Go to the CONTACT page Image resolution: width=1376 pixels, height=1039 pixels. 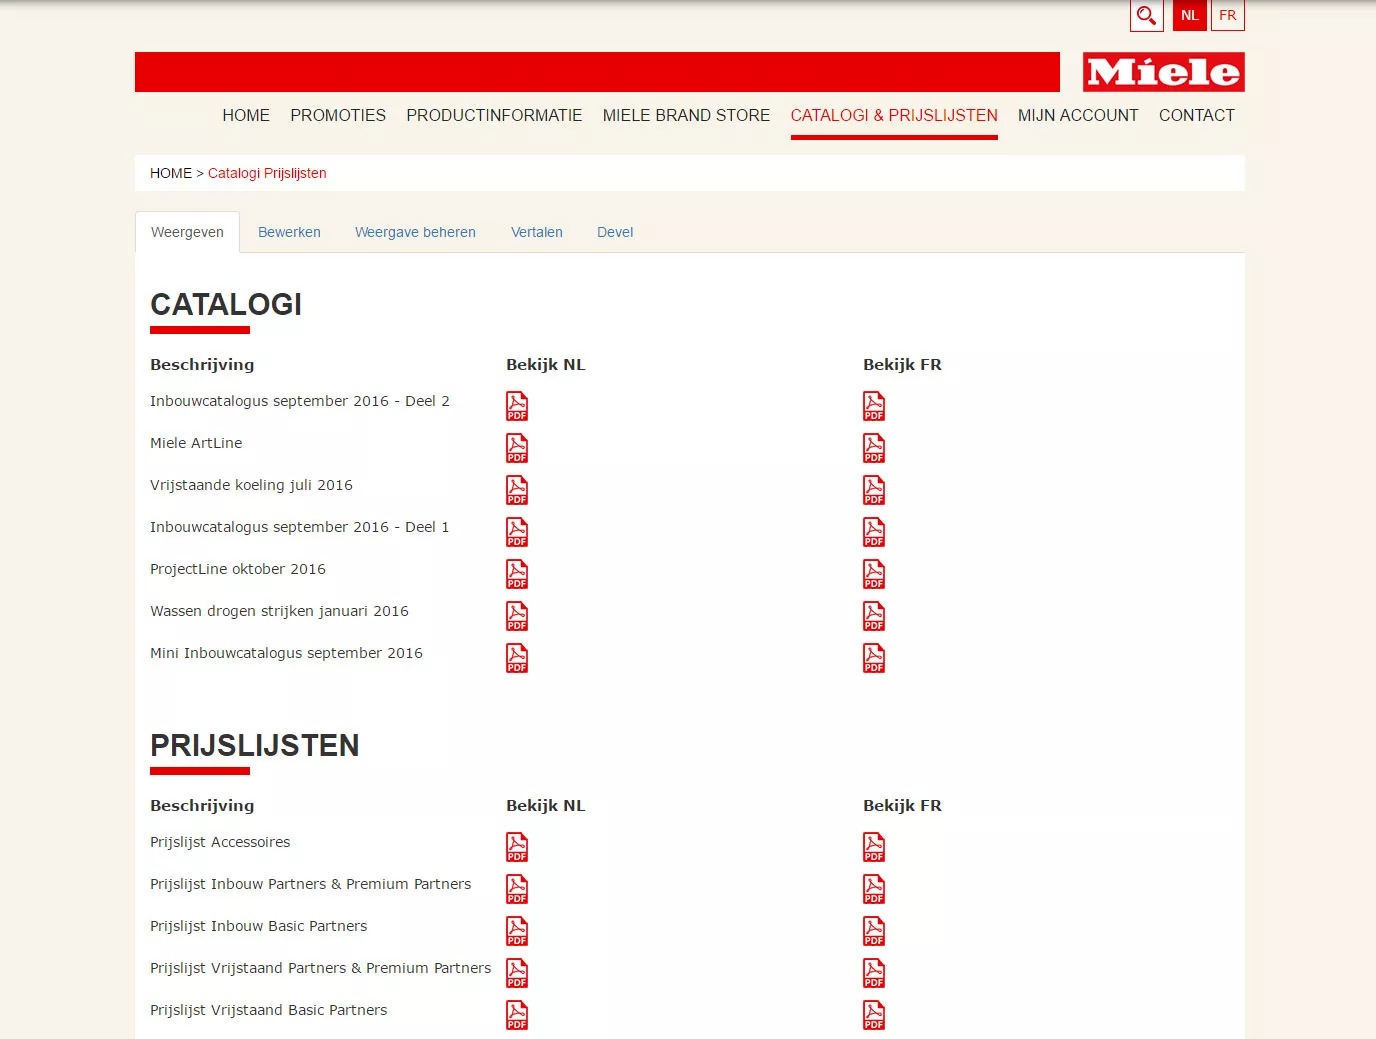(x=1197, y=115)
